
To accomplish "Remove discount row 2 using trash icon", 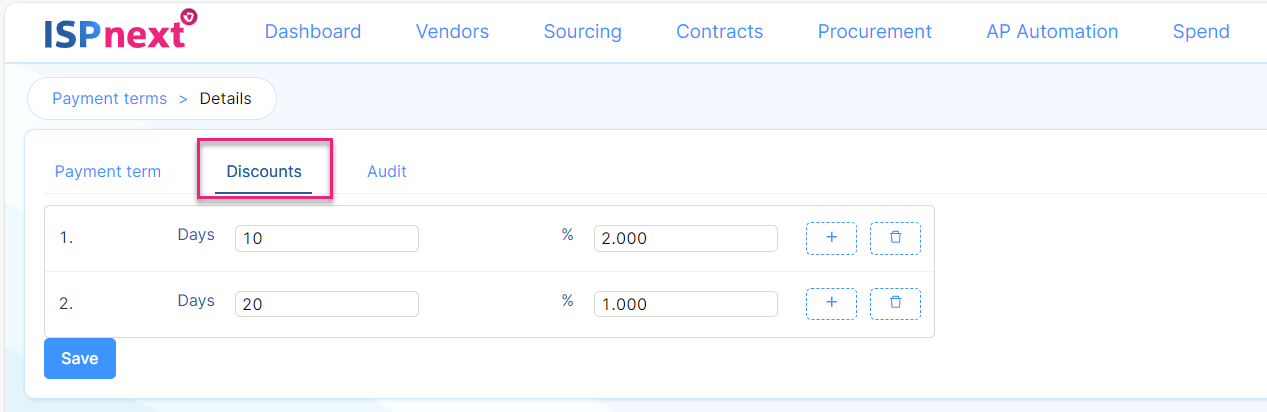I will click(895, 303).
